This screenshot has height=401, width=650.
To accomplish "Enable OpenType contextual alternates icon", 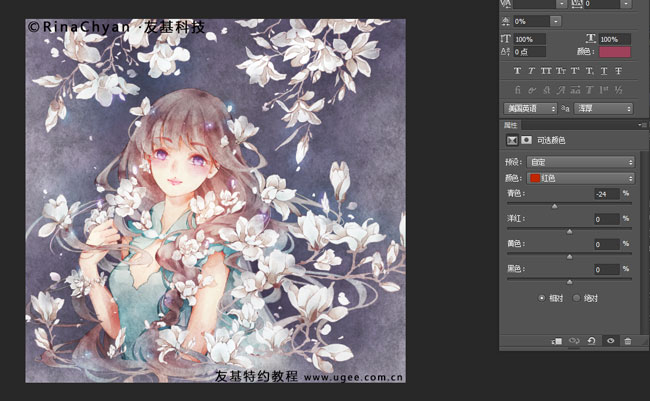I will click(532, 90).
